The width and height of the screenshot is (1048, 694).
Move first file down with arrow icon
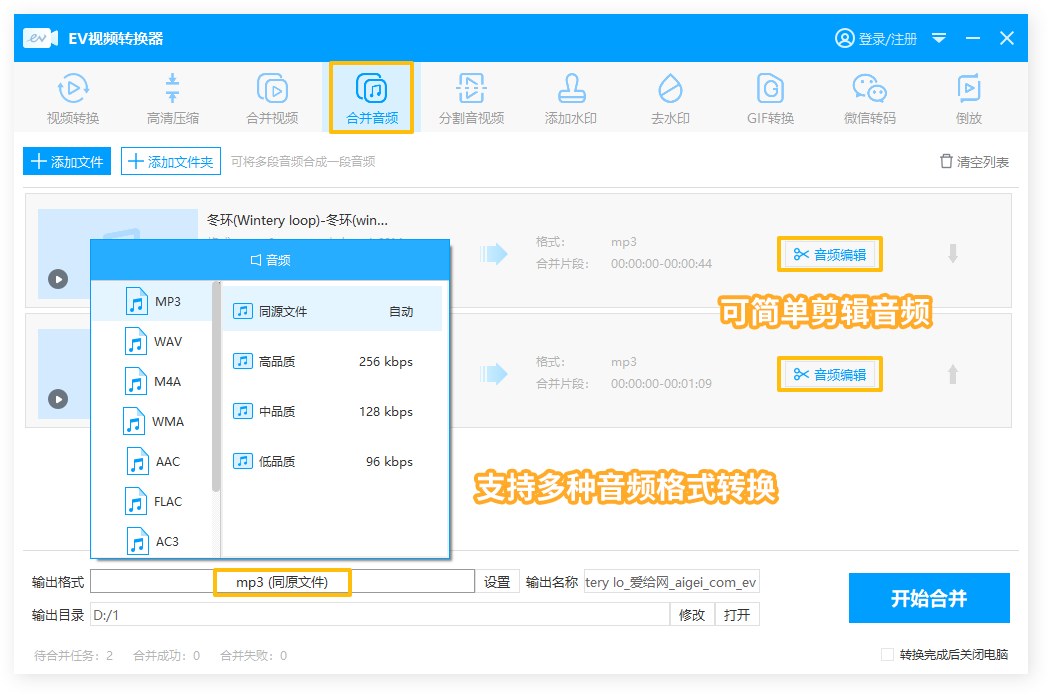point(952,254)
